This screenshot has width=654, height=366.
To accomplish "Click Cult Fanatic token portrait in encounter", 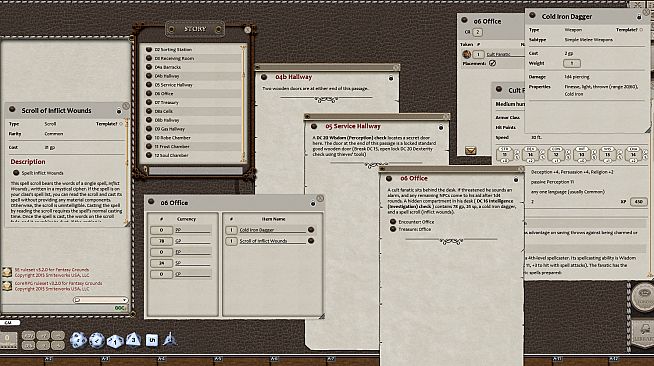I will coord(467,54).
